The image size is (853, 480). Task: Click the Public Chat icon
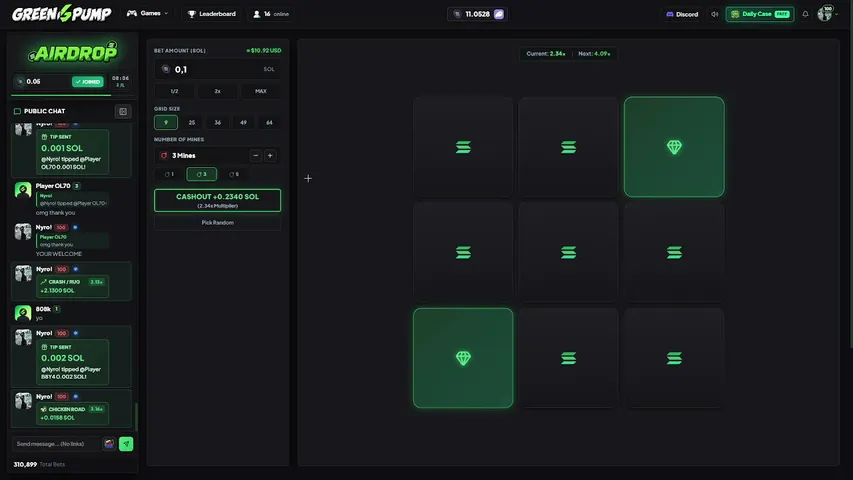[x=17, y=111]
